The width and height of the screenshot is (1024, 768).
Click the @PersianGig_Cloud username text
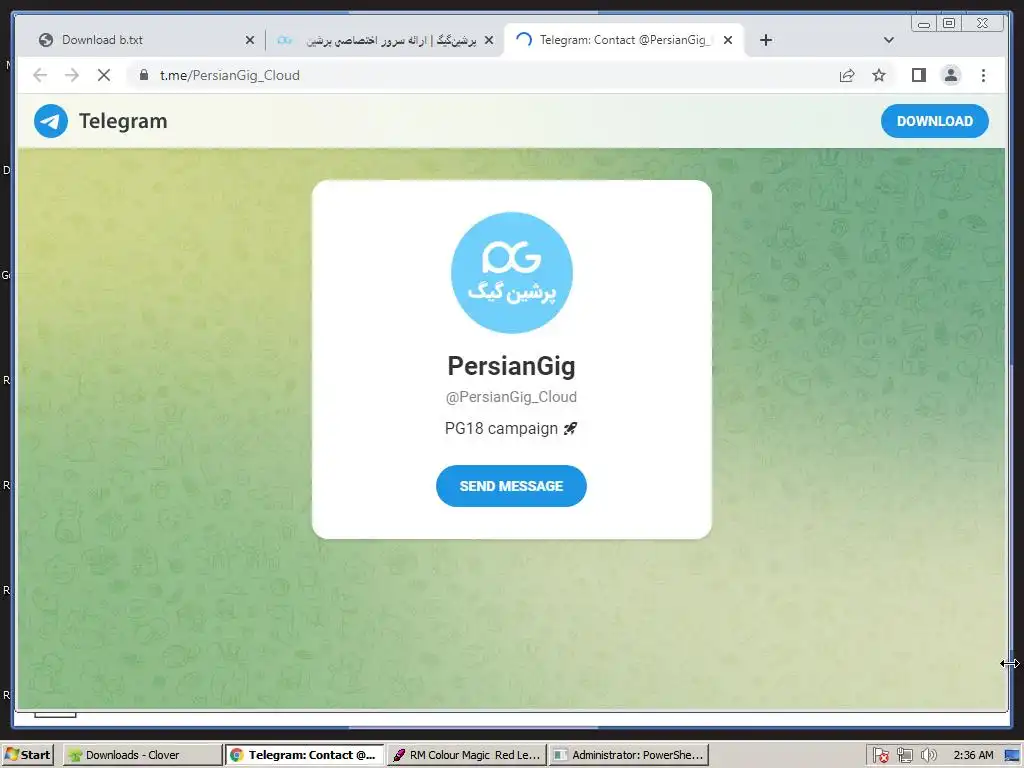click(x=511, y=397)
